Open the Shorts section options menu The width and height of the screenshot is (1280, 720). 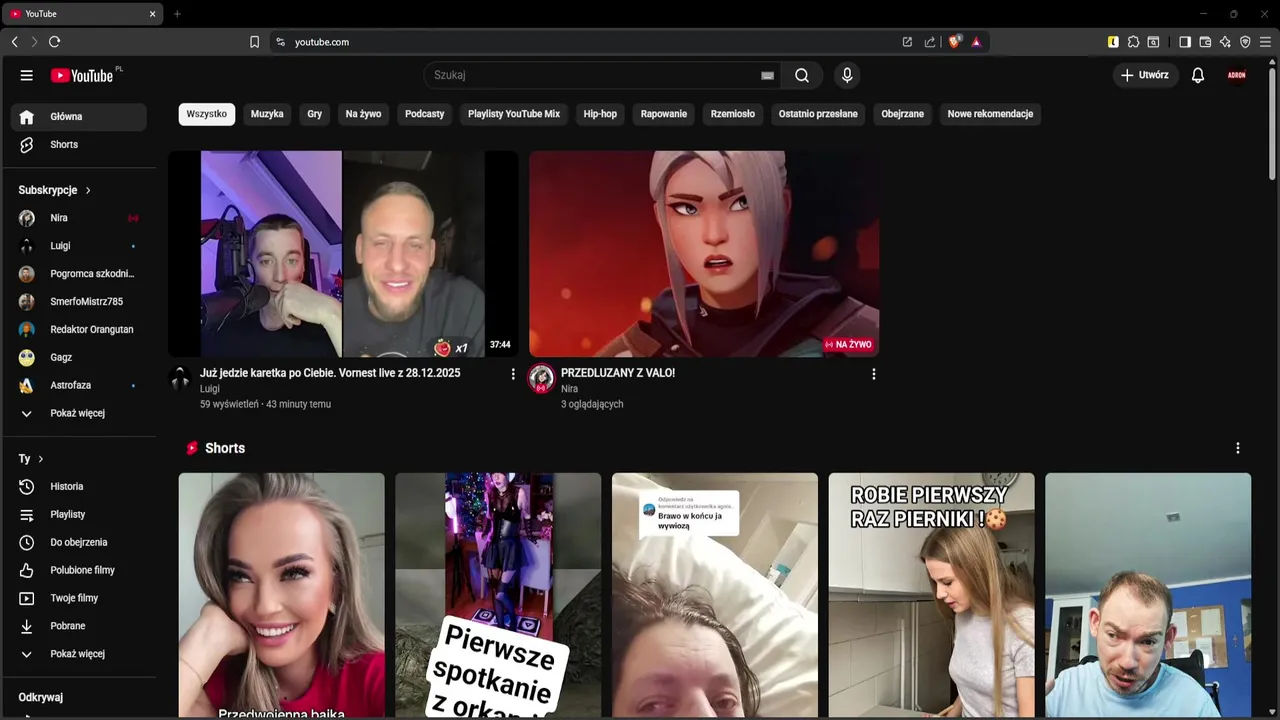click(x=1237, y=448)
